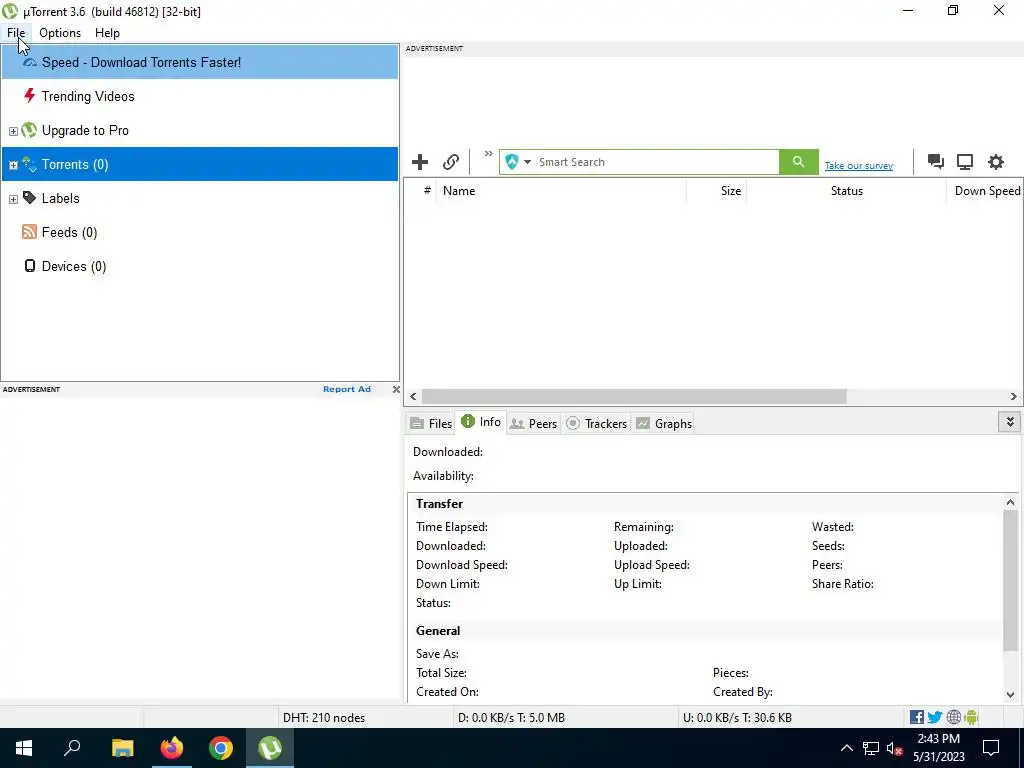Collapse the detail pane with double chevron

point(1010,422)
